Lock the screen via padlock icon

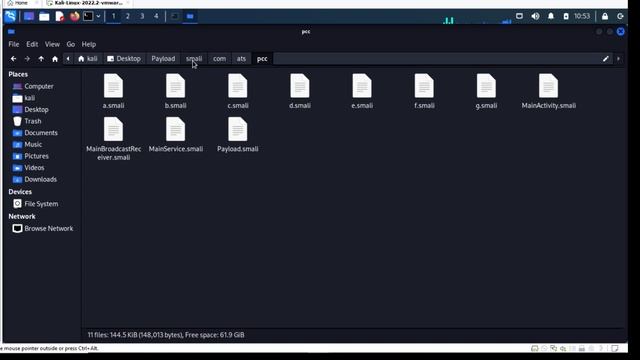coord(605,16)
